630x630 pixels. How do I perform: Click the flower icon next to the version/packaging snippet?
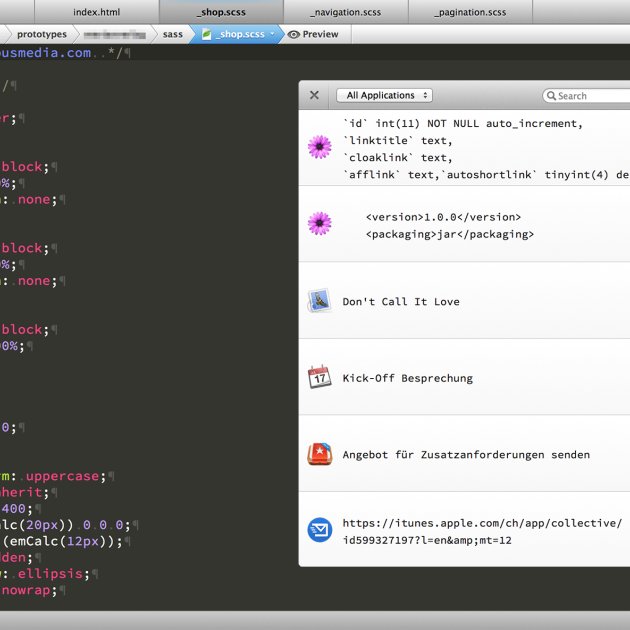[x=319, y=223]
